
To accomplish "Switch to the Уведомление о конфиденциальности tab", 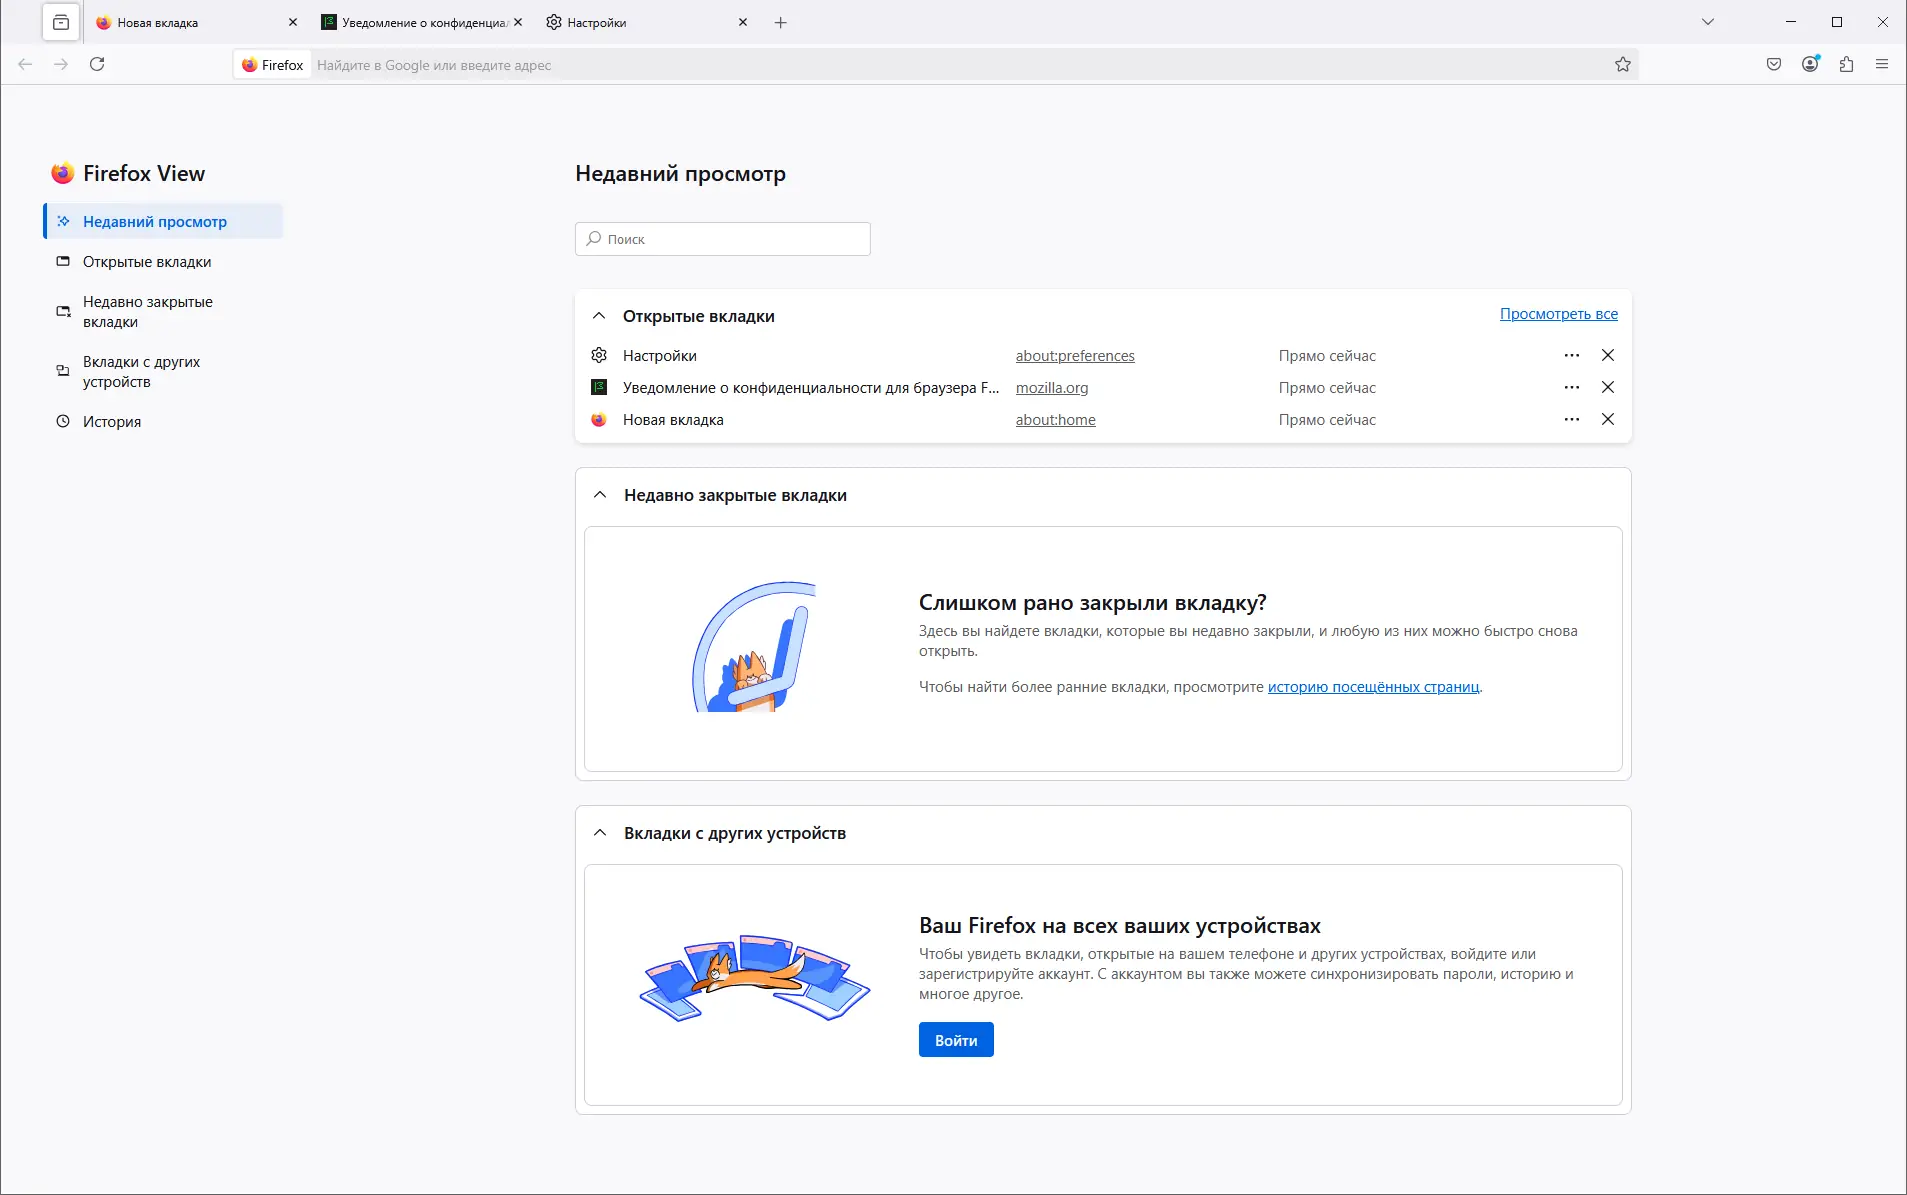I will (x=421, y=22).
